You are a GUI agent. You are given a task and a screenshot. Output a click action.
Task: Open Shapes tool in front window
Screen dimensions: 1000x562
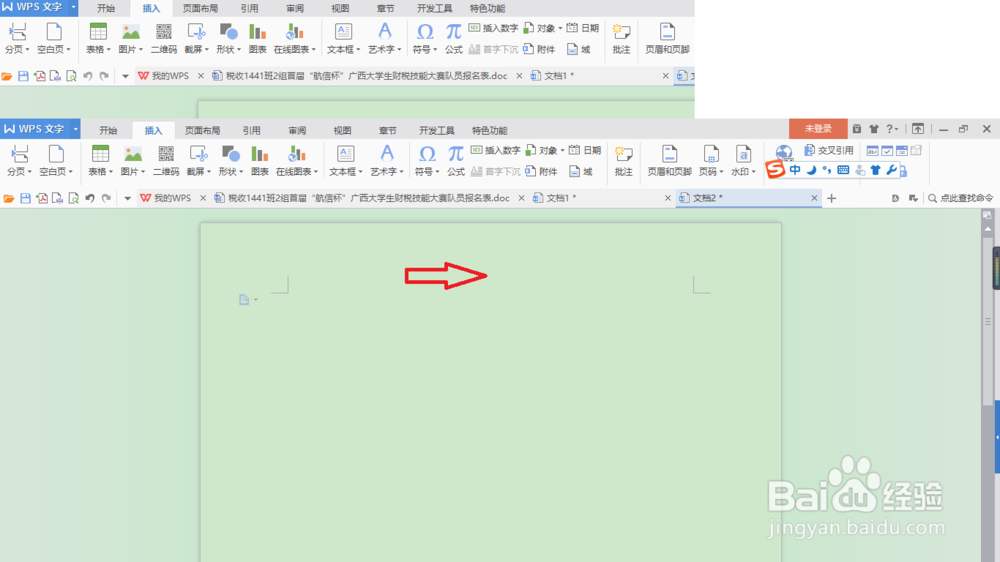click(230, 160)
